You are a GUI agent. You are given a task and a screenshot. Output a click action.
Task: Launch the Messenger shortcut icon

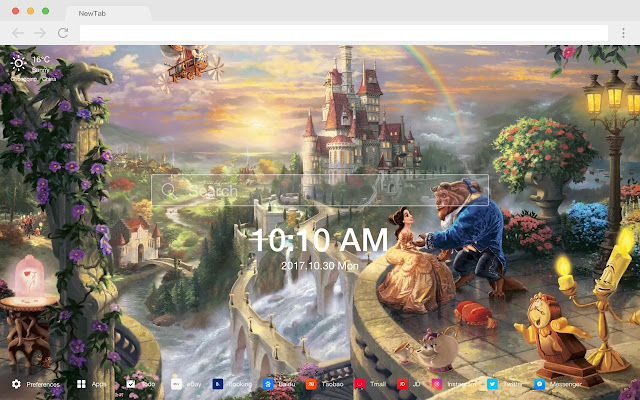(x=539, y=384)
